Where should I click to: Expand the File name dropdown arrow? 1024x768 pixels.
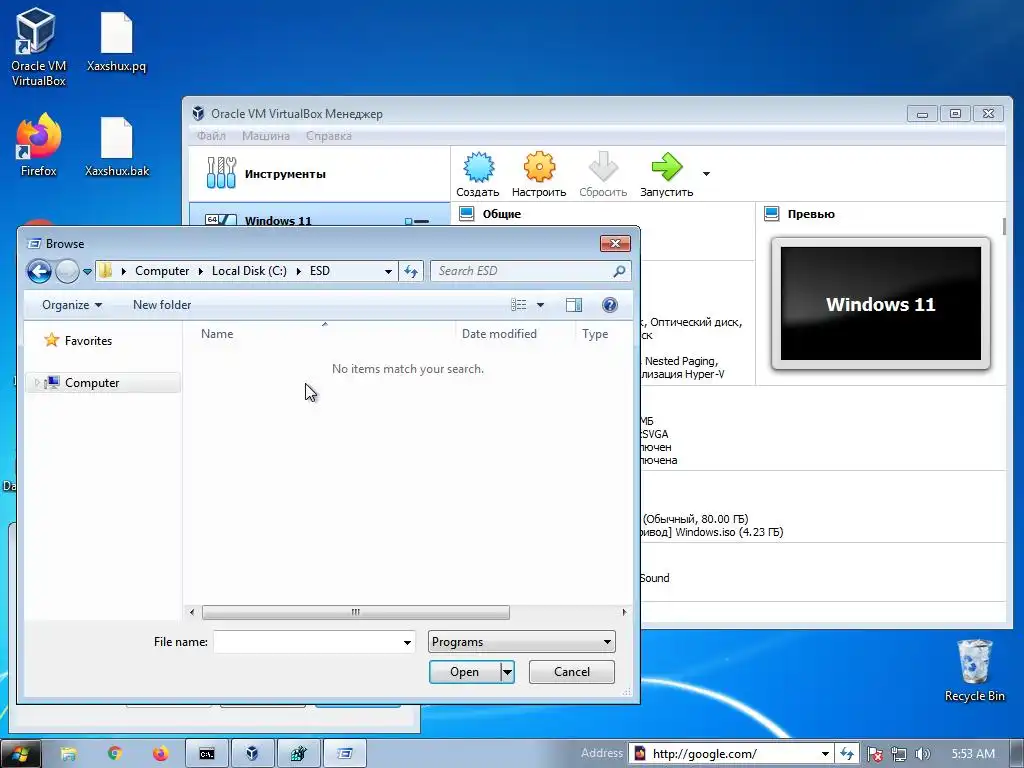click(408, 643)
